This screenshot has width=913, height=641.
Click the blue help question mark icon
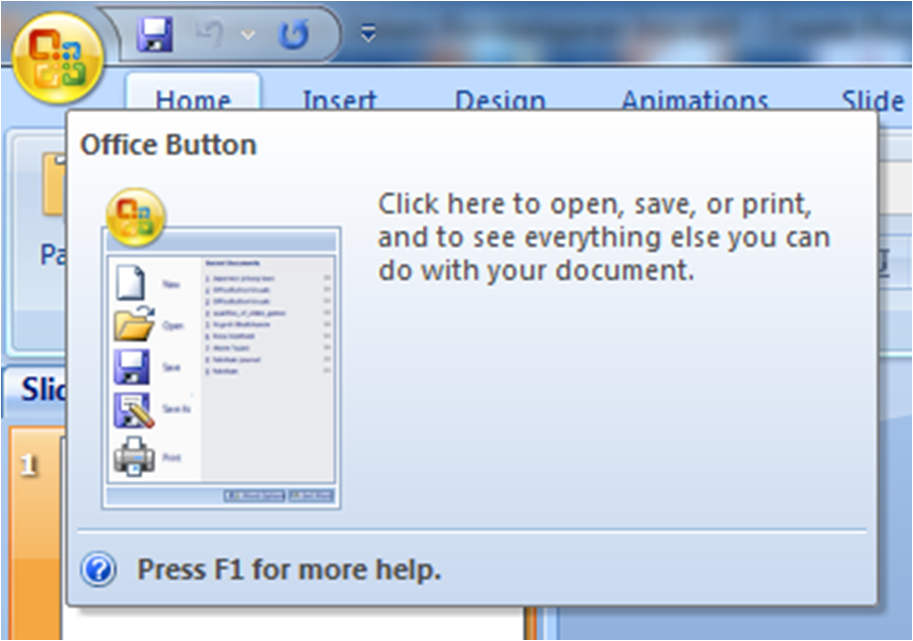click(x=98, y=569)
